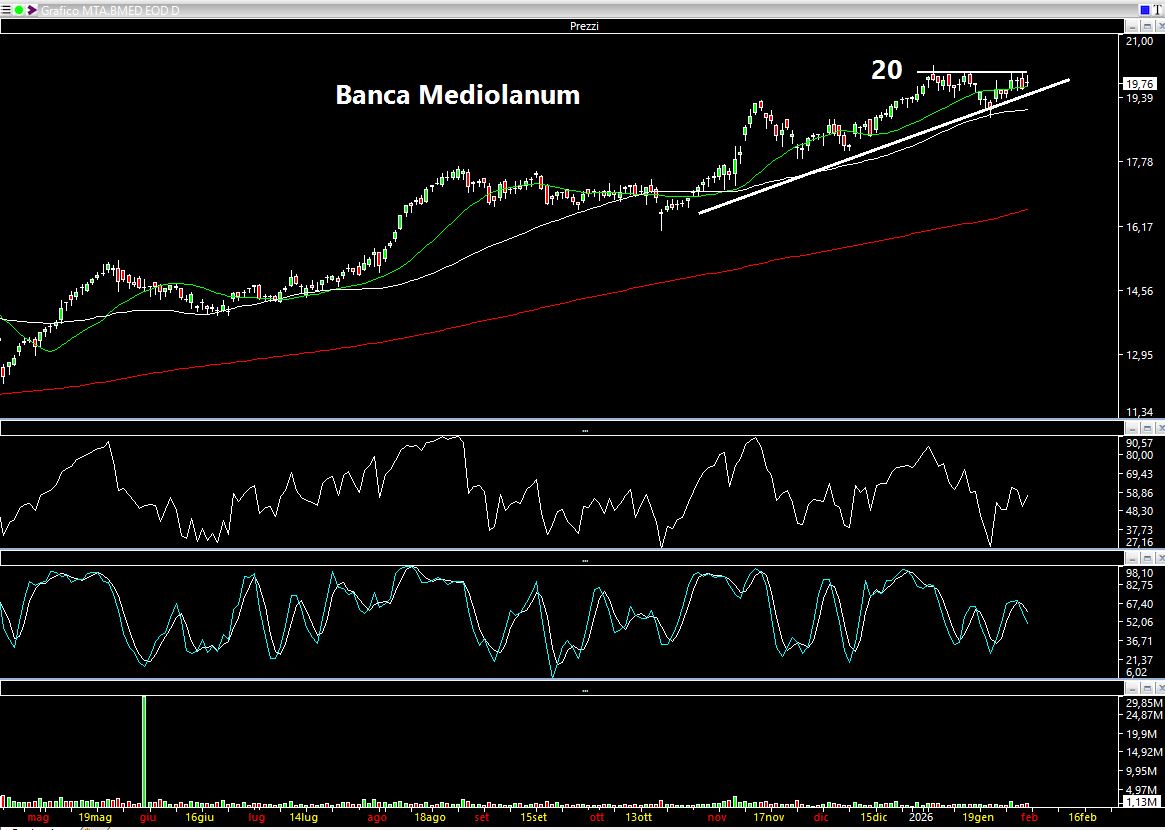This screenshot has width=1165, height=830.
Task: Maximize the RSI oscillator panel
Action: (x=1147, y=429)
